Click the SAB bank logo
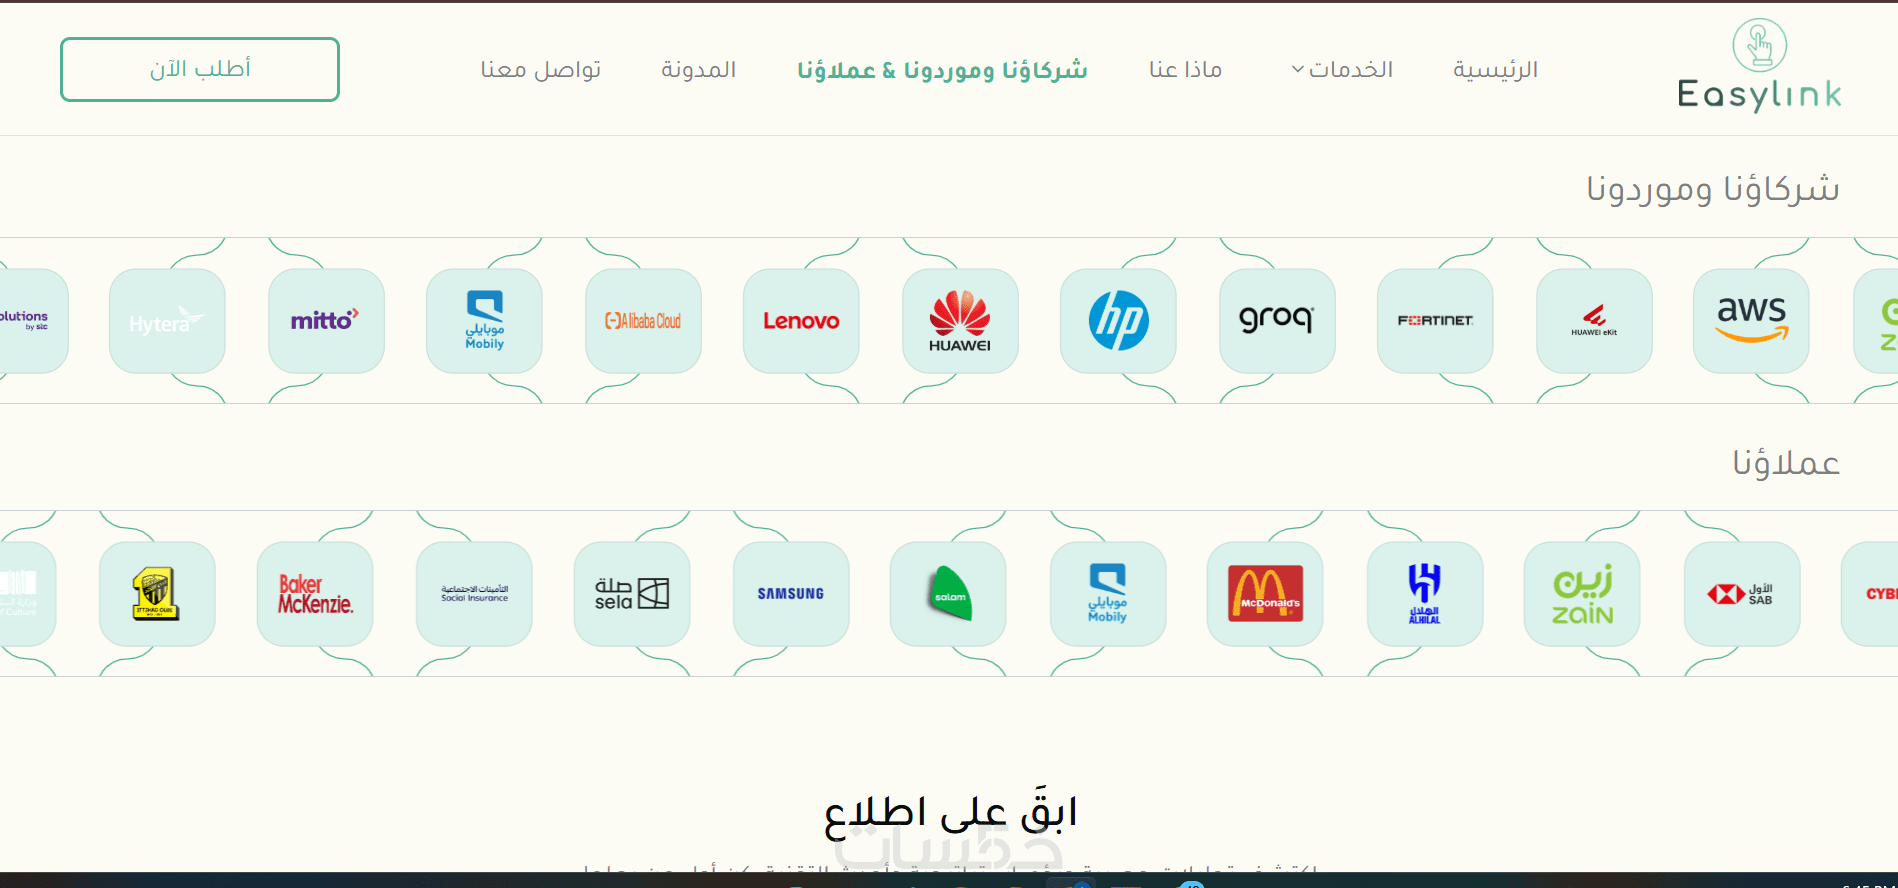This screenshot has width=1898, height=888. coord(1742,594)
